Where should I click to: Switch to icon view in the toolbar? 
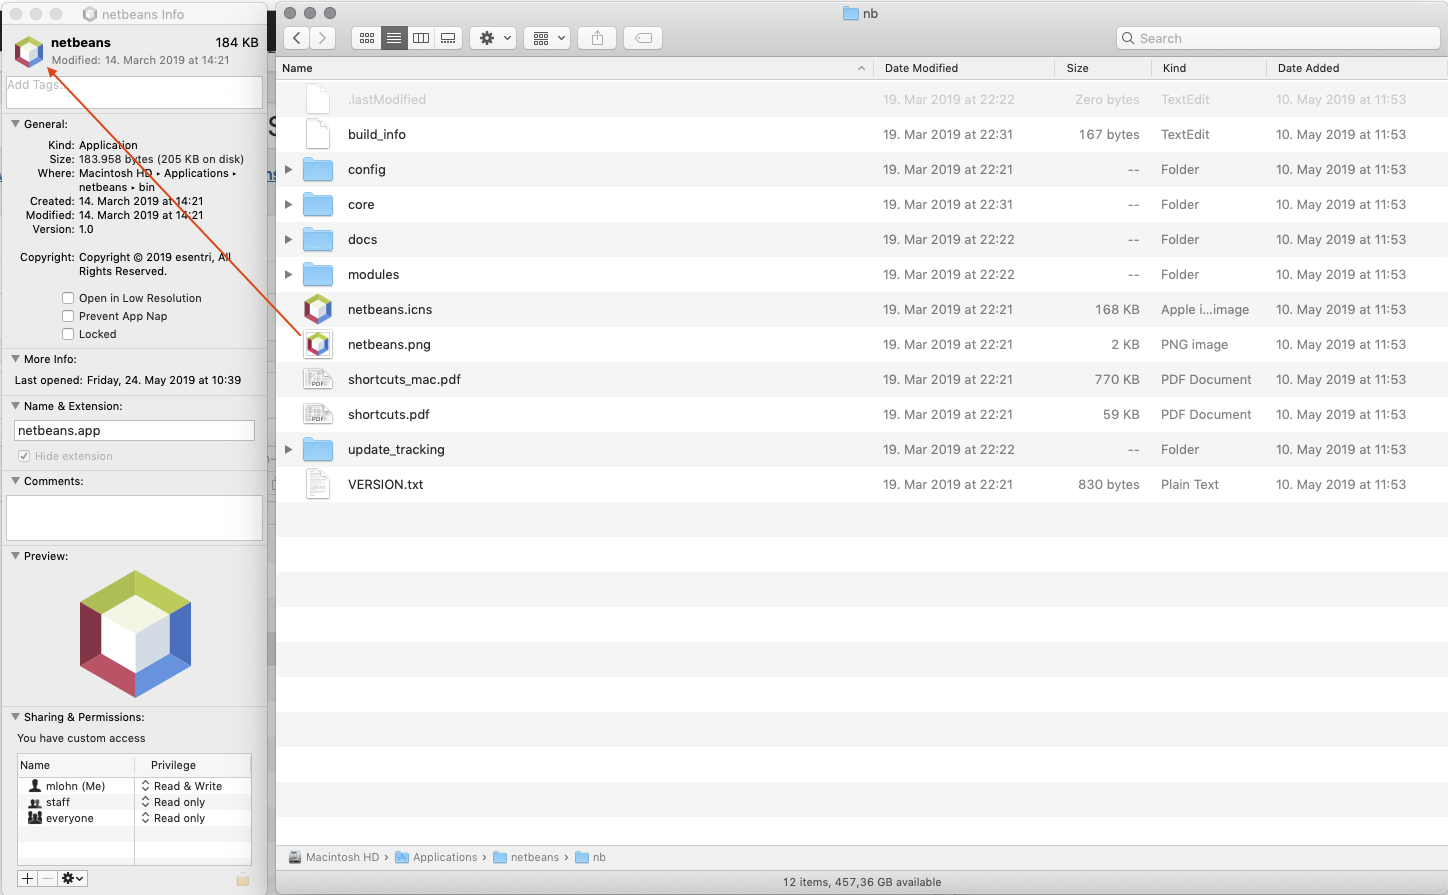pyautogui.click(x=366, y=37)
